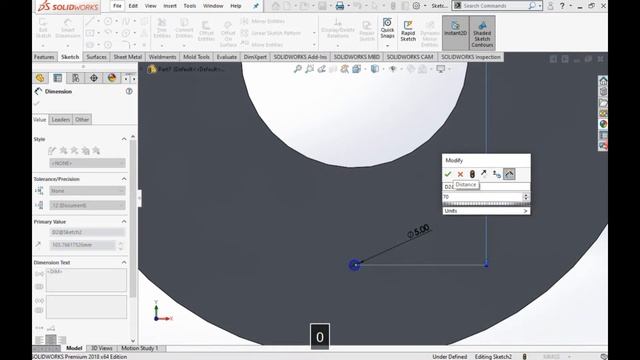Click the Dimension panel help icon
Viewport: 640px width, 360px height.
click(129, 91)
